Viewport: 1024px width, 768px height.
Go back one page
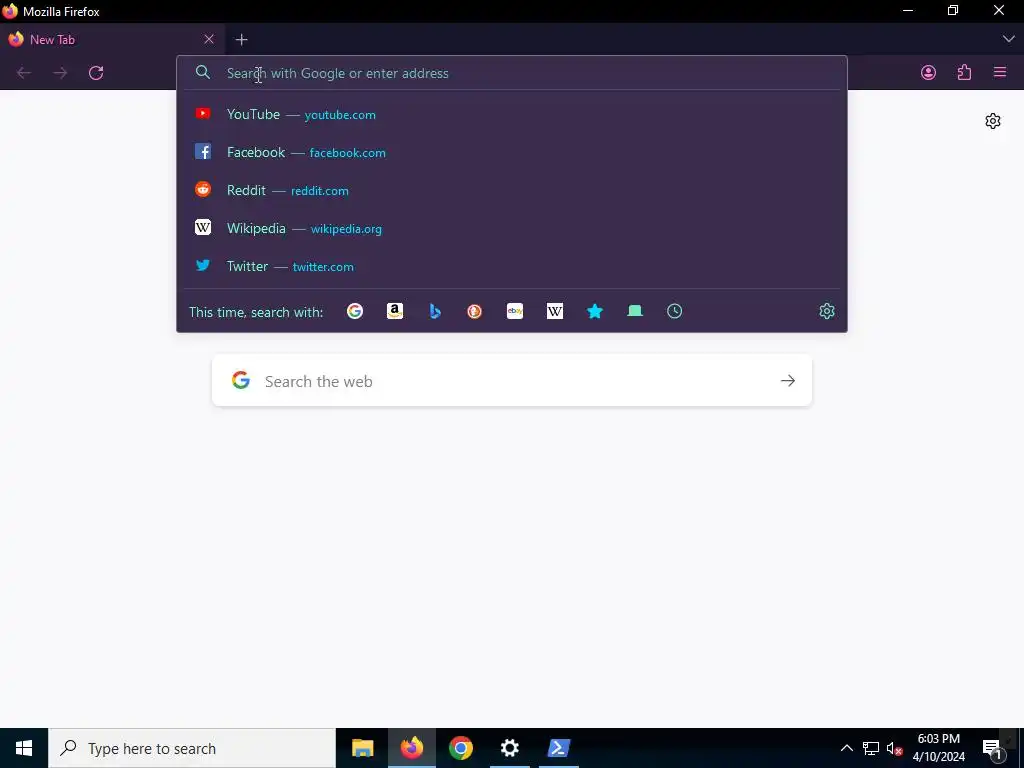pos(24,72)
